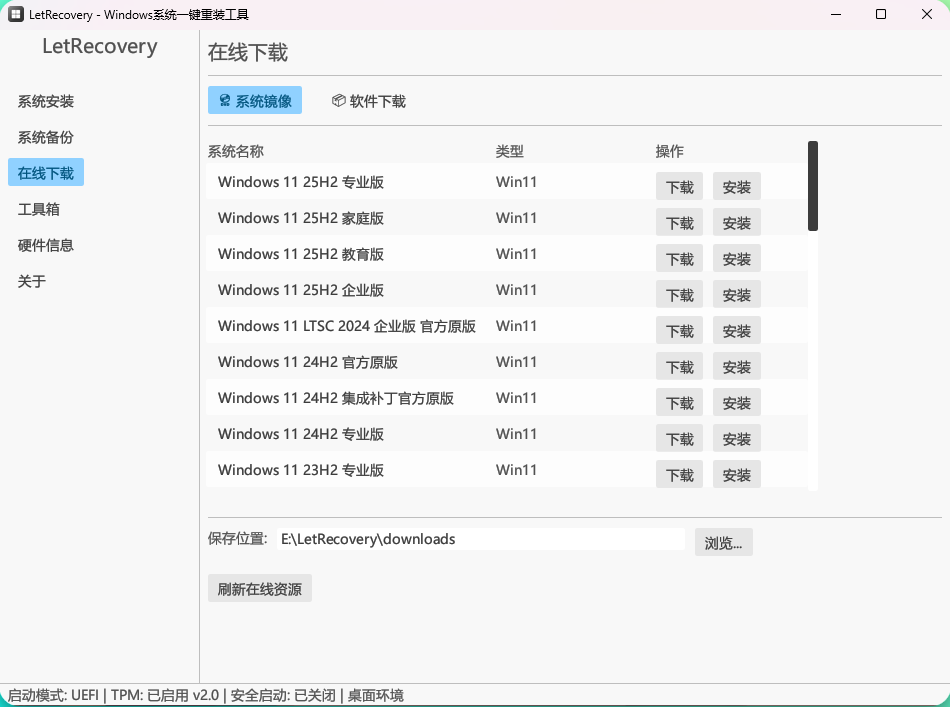Click 安全启动: 已关闭 status entry

click(283, 695)
